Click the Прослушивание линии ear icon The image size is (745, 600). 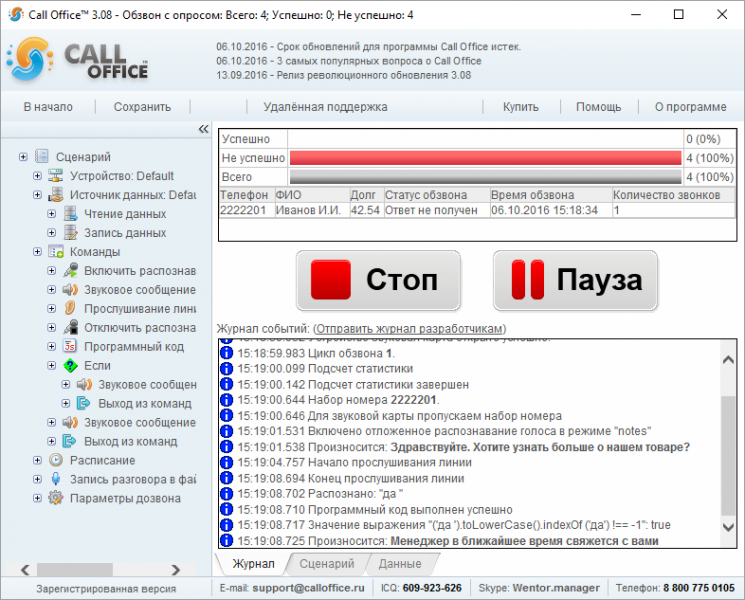[x=70, y=308]
